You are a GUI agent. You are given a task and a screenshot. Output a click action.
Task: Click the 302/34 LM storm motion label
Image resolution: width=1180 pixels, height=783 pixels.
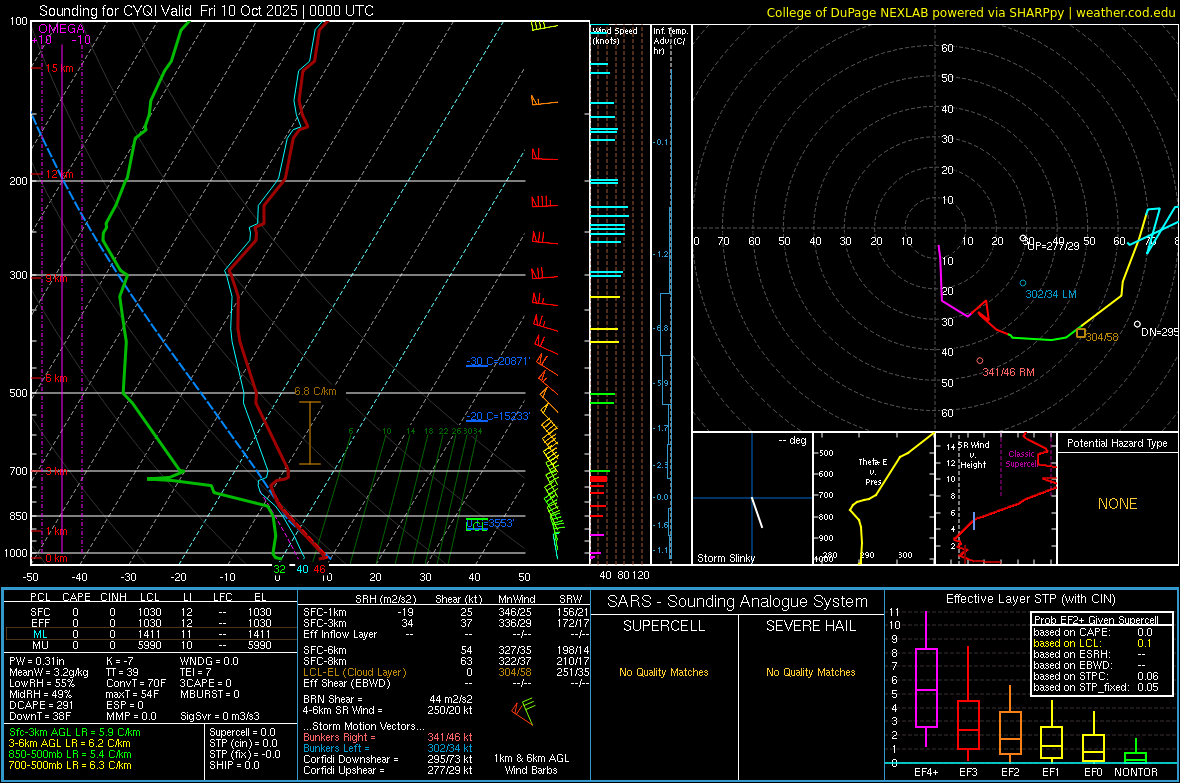[x=1051, y=294]
